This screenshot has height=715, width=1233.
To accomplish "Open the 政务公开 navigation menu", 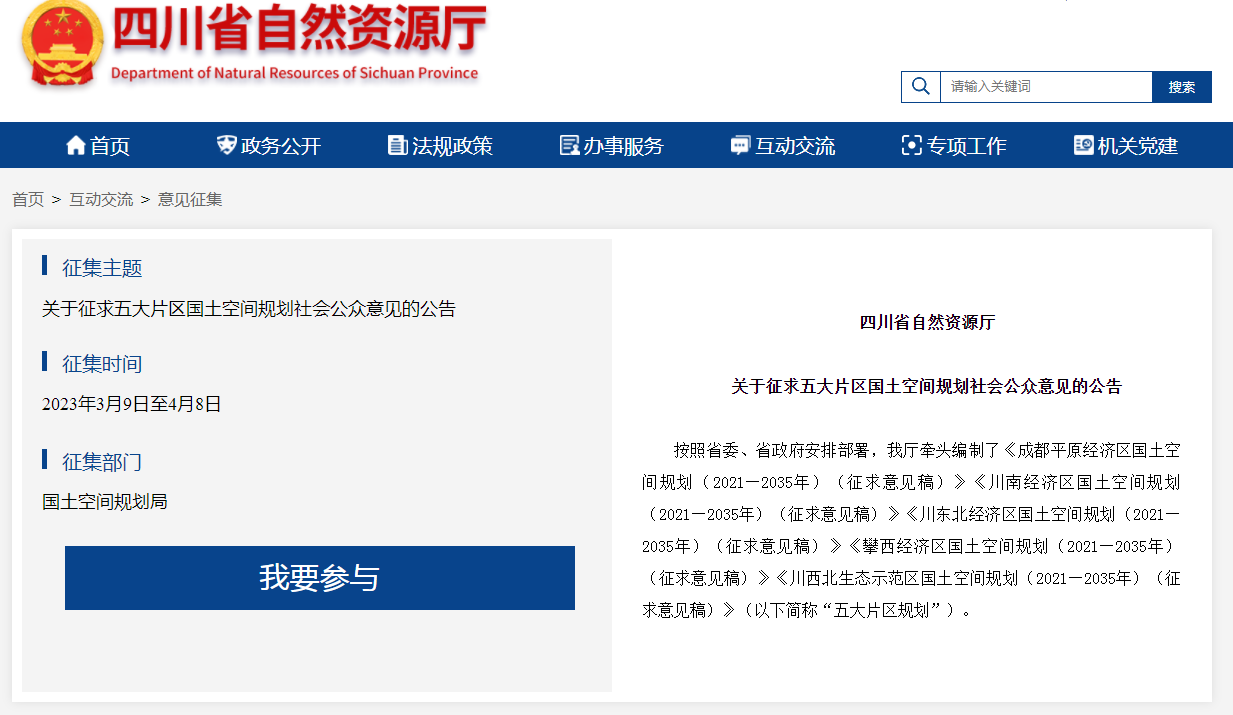I will [x=281, y=144].
